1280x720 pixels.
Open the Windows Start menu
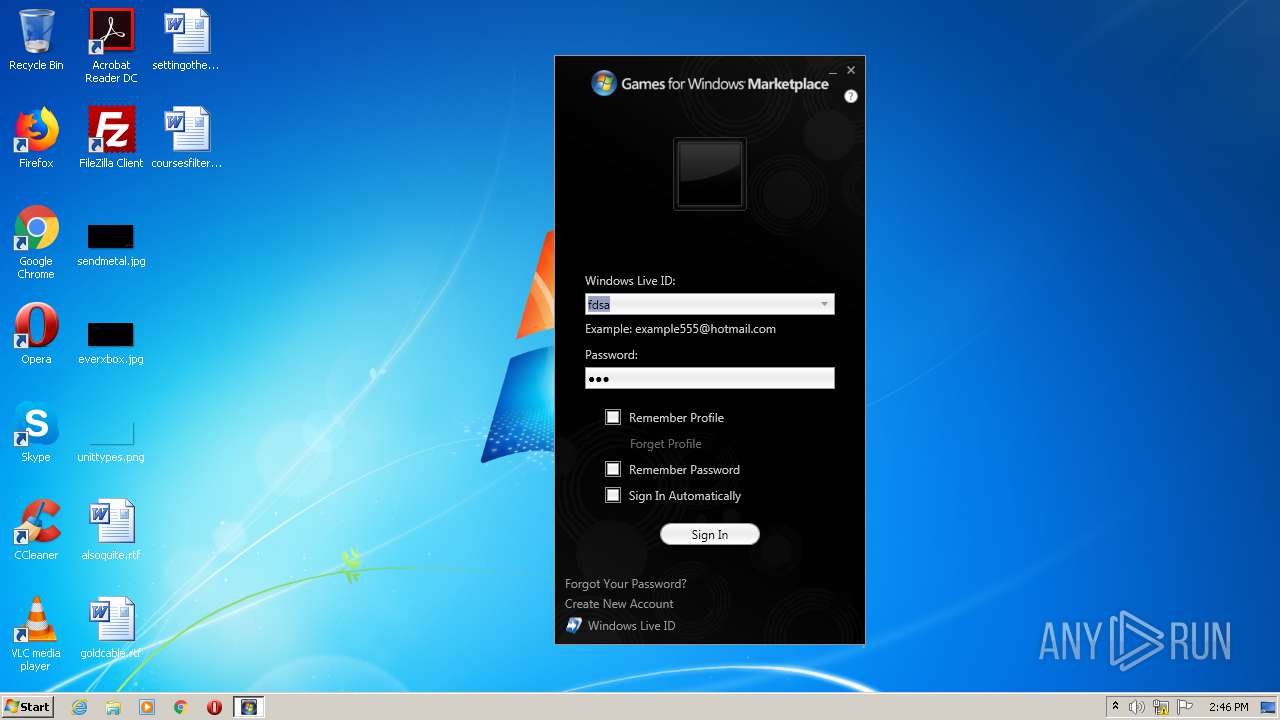[28, 707]
